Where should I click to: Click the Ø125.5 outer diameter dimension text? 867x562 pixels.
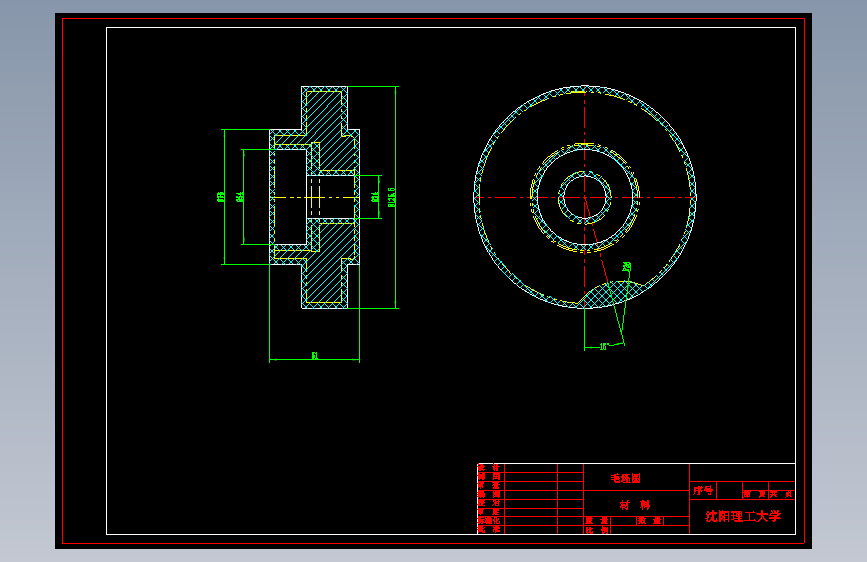tap(391, 197)
